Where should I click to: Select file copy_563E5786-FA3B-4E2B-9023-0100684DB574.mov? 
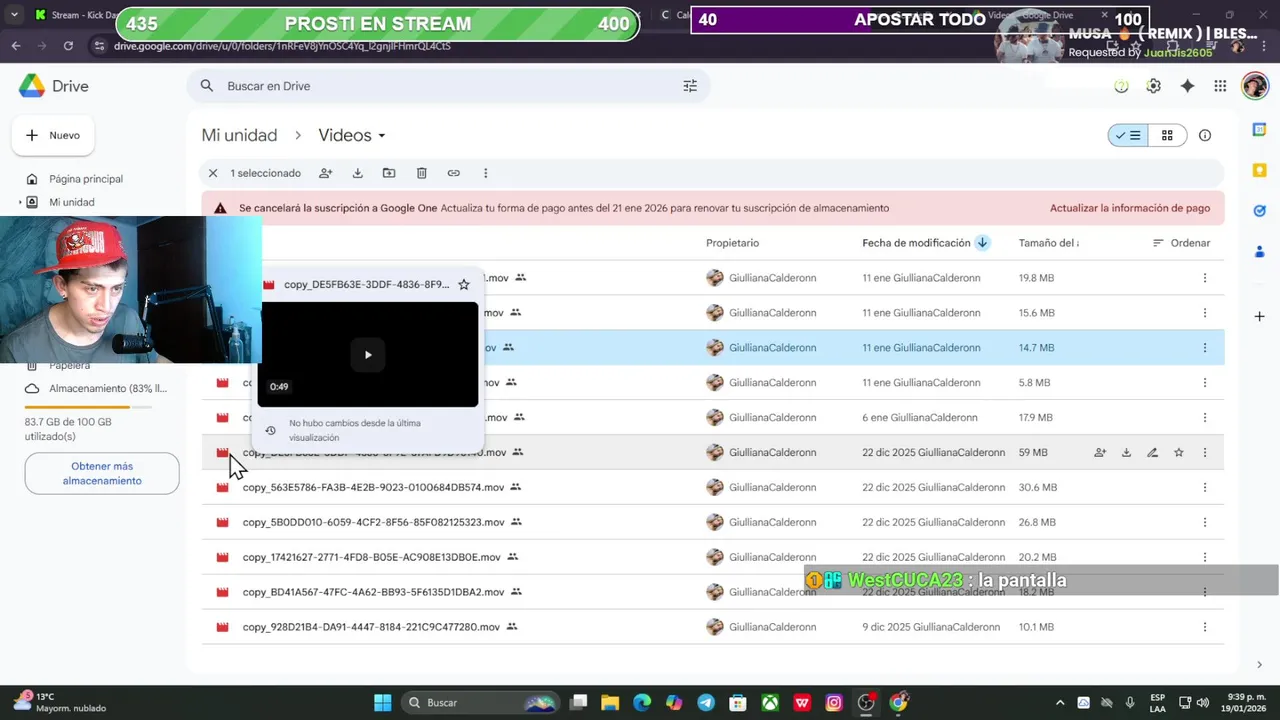click(374, 488)
